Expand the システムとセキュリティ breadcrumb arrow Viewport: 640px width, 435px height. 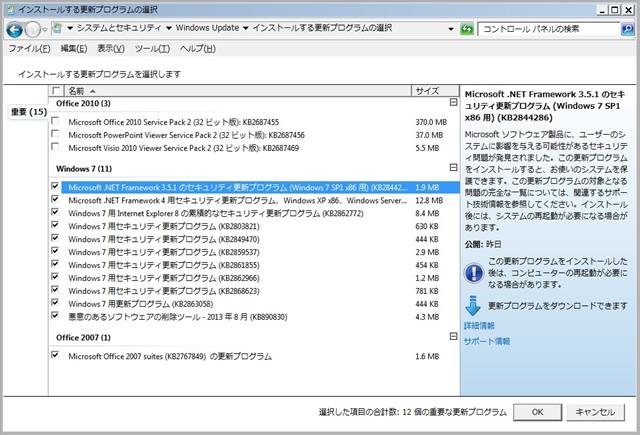(x=169, y=28)
